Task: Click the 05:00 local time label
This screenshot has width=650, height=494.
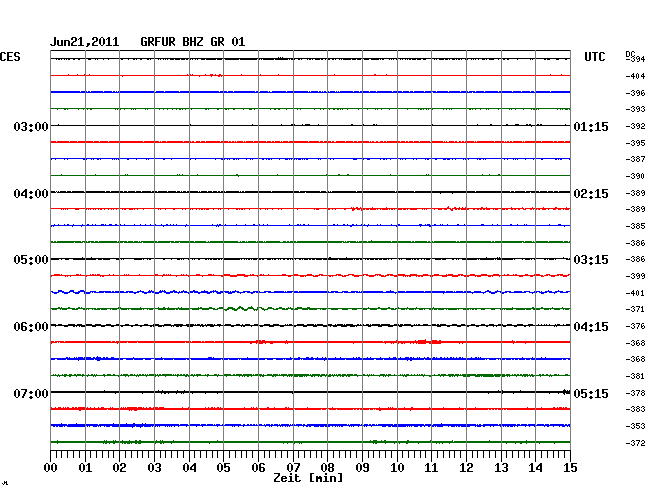Action: click(x=31, y=260)
